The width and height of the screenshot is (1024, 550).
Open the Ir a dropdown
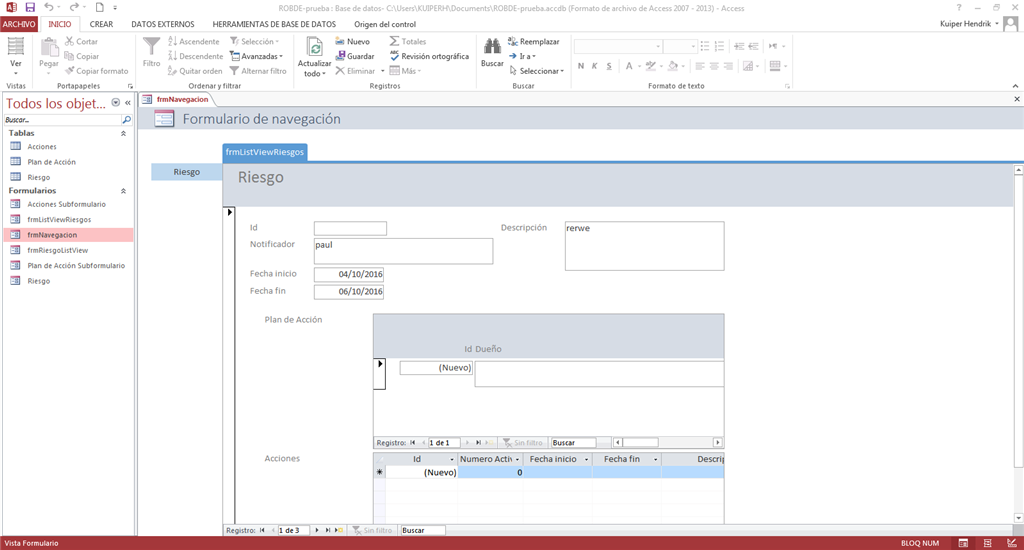(x=522, y=56)
